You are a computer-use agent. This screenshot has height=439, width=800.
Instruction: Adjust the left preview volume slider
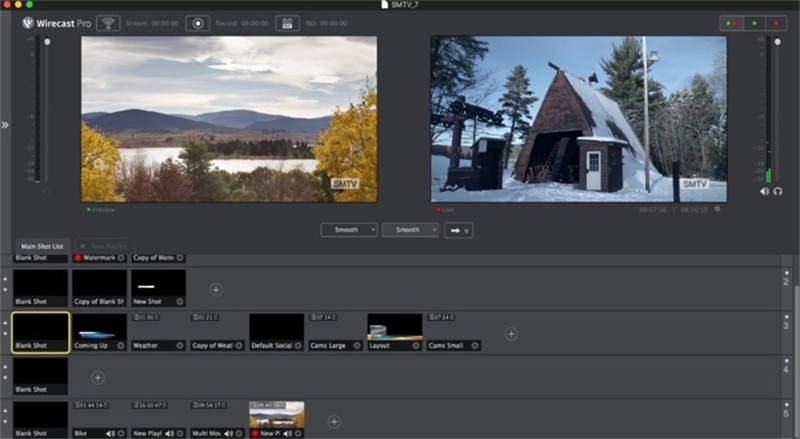click(x=47, y=42)
